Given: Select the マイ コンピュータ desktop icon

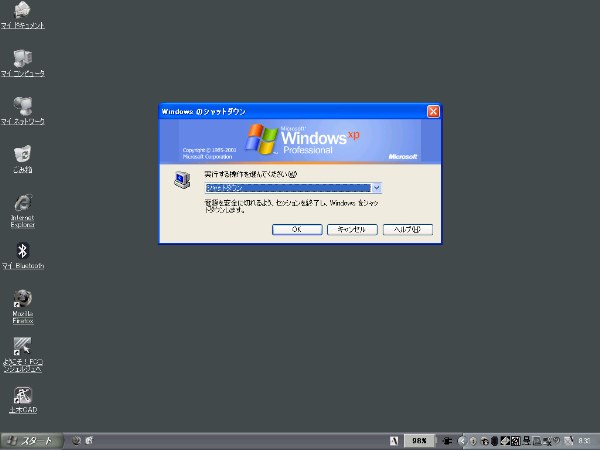Looking at the screenshot, I should pyautogui.click(x=23, y=63).
